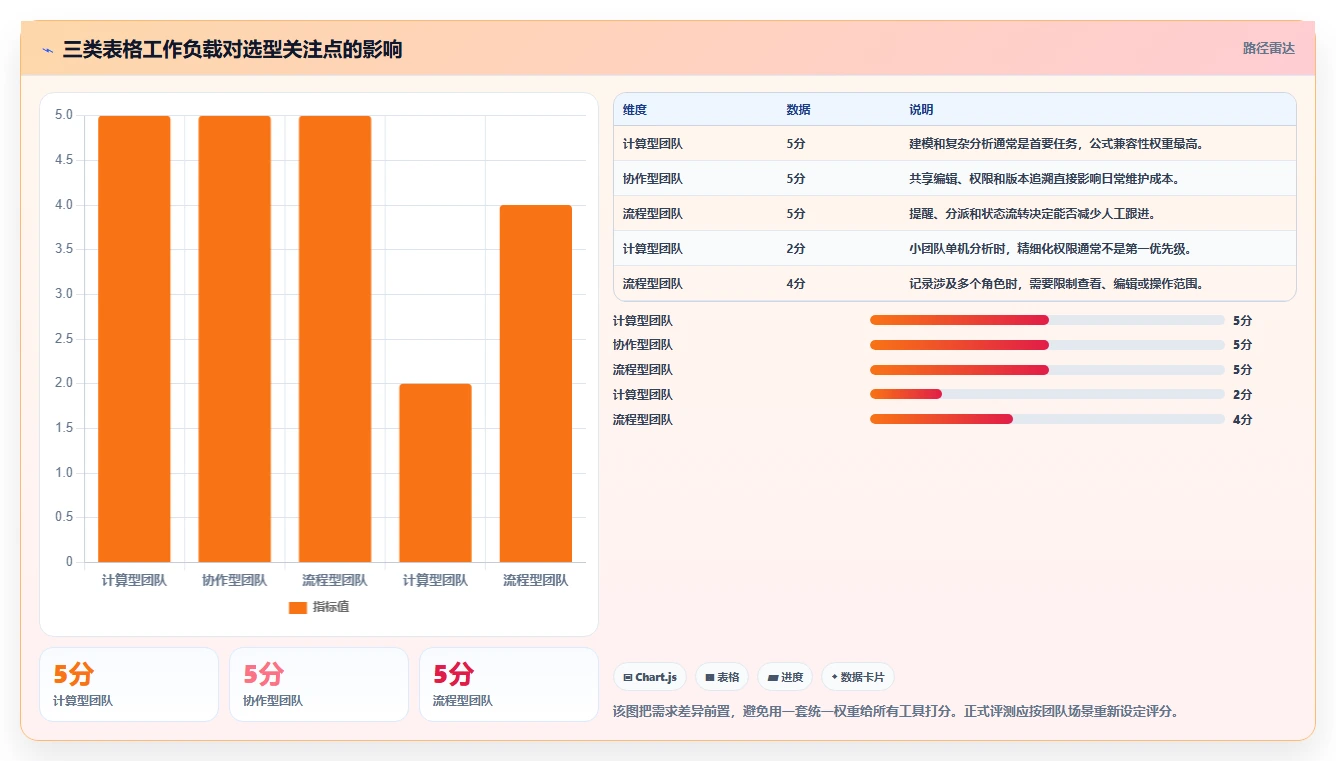
Task: Click the 协作型团队 label in the progress list
Action: [643, 345]
